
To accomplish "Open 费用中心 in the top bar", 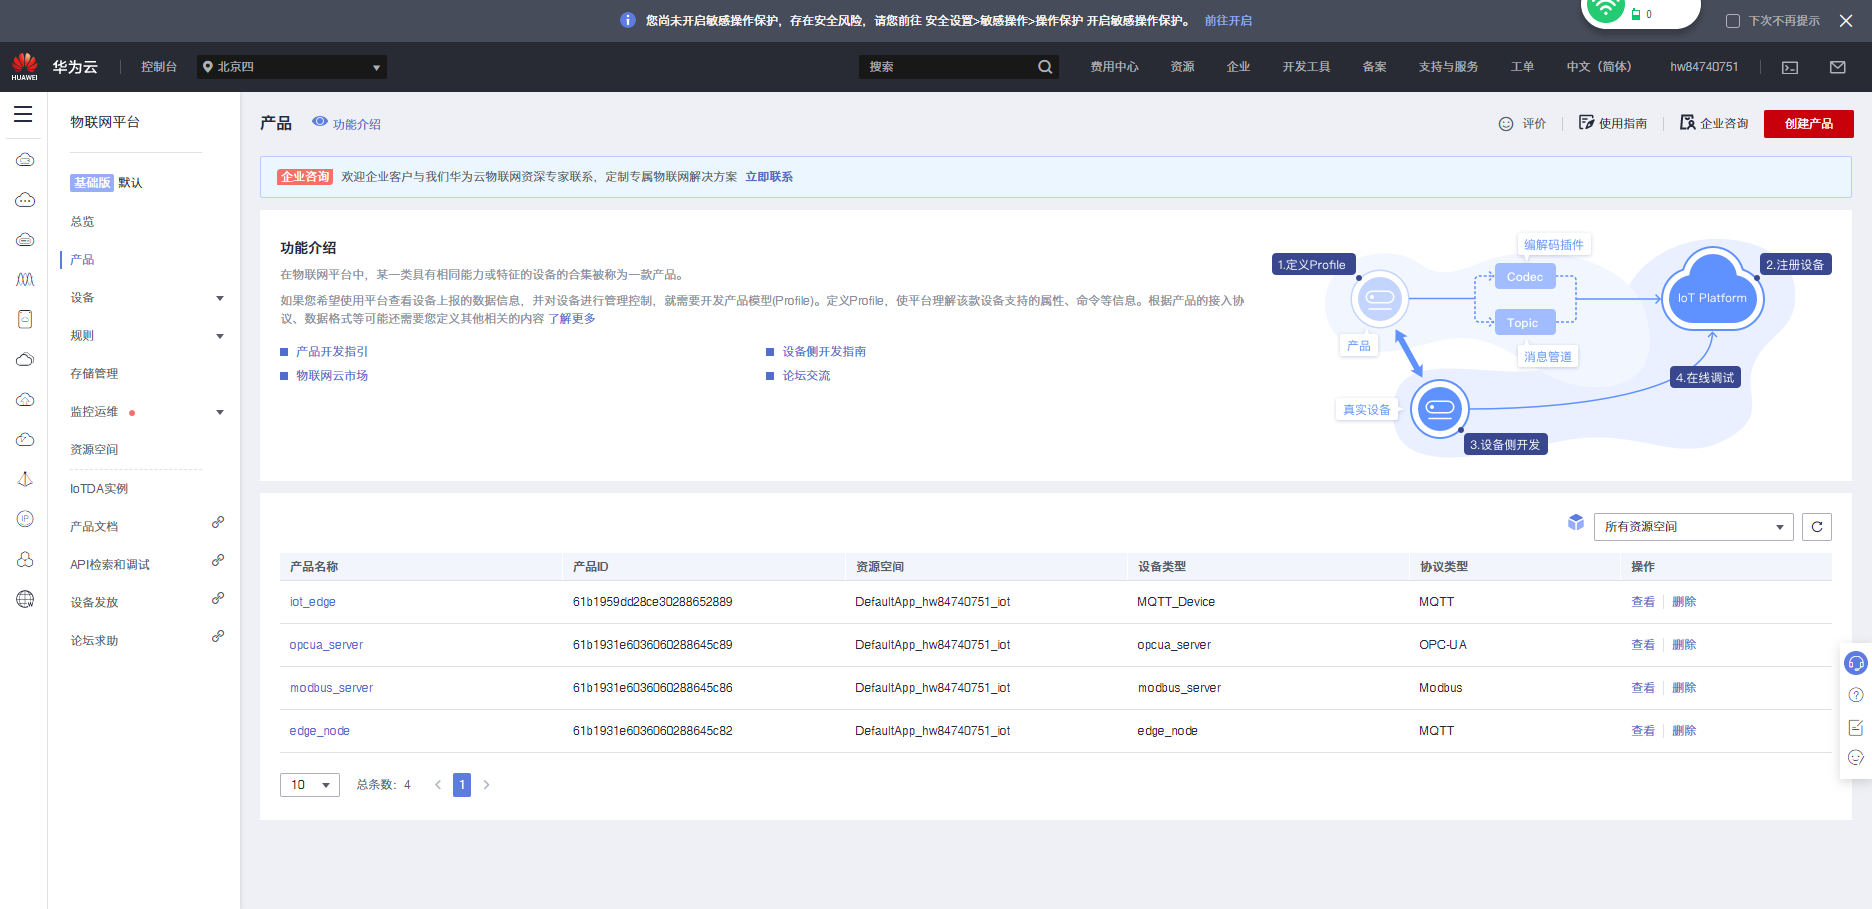I will (1114, 67).
